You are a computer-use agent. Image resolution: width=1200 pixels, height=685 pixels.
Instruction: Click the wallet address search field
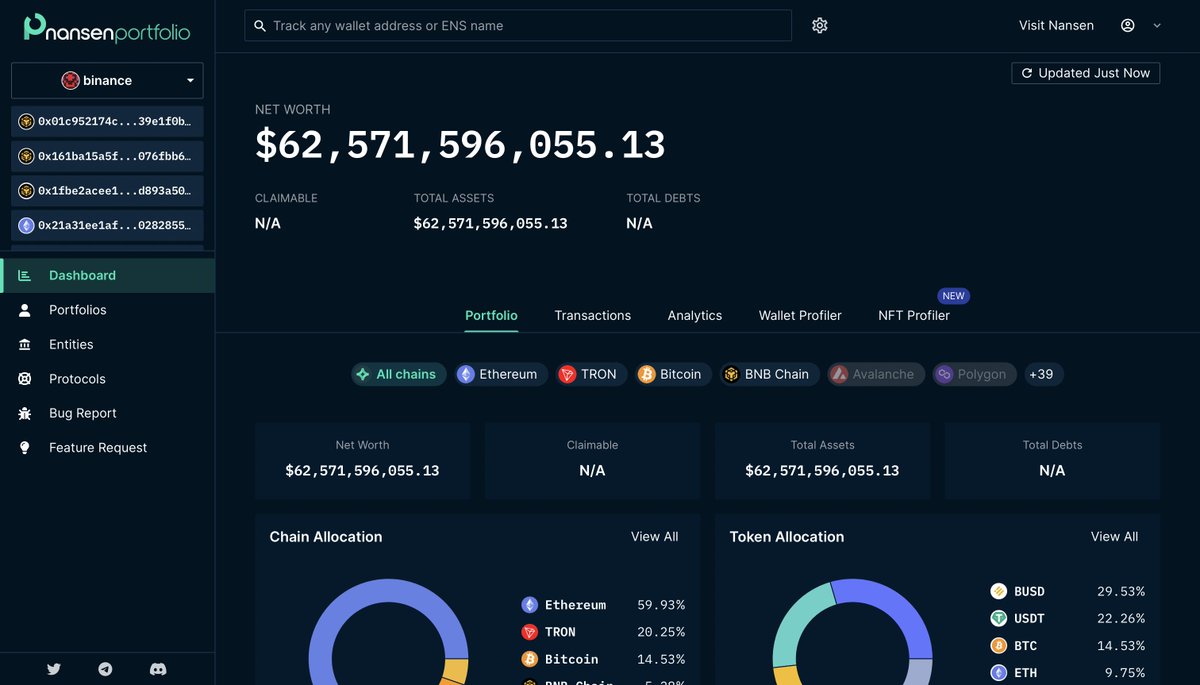(x=518, y=25)
